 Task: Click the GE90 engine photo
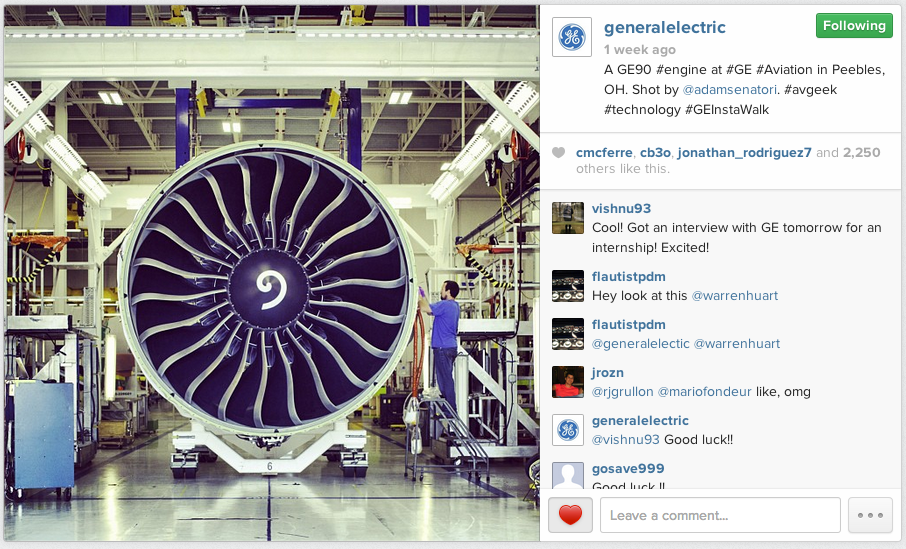(272, 273)
